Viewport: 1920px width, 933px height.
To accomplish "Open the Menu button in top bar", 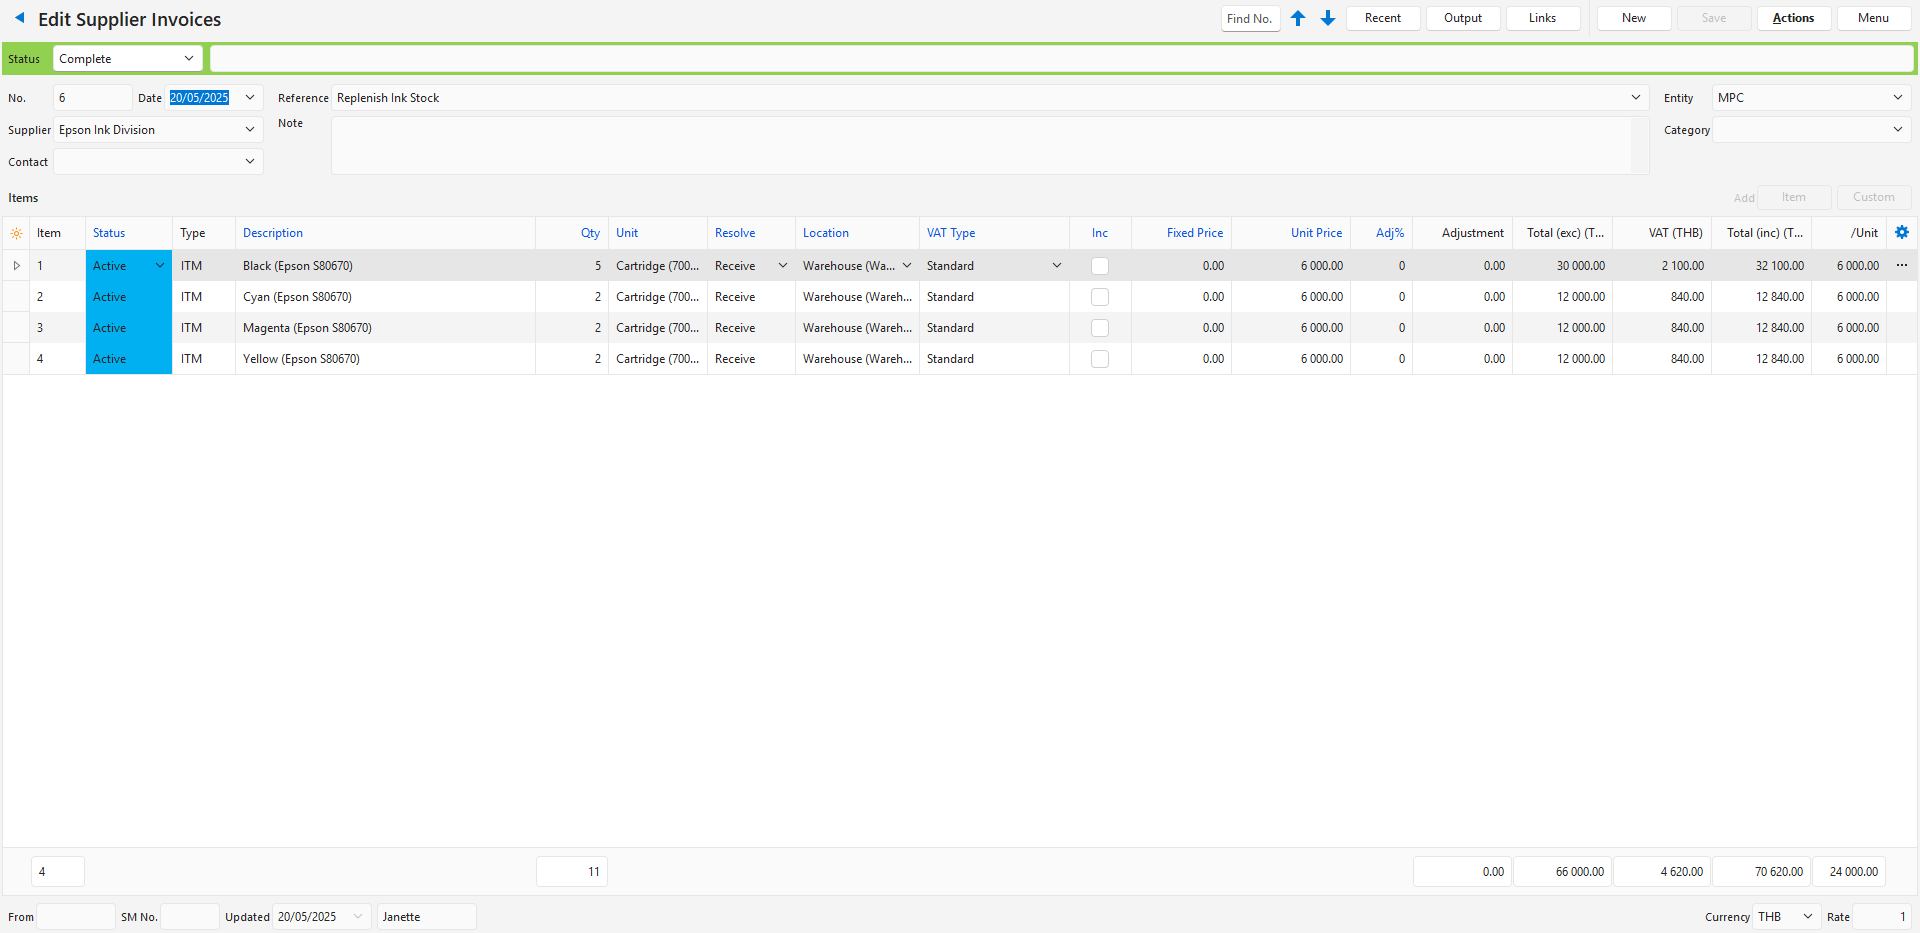I will 1873,18.
